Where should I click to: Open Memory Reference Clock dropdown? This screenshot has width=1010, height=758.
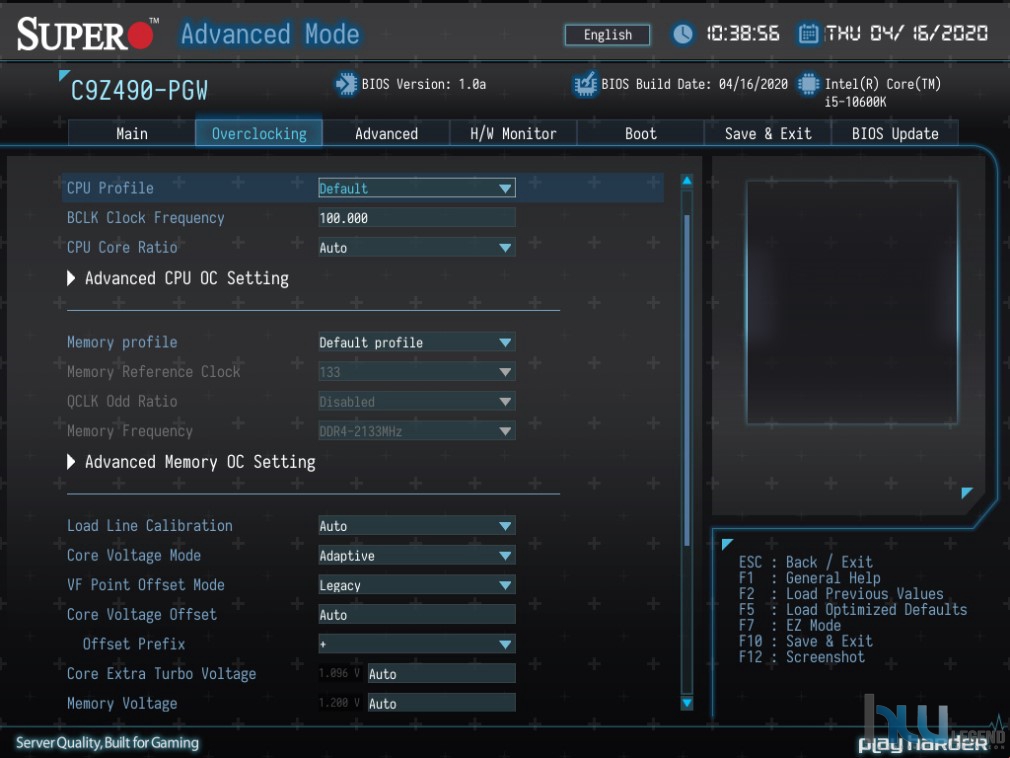(x=417, y=372)
